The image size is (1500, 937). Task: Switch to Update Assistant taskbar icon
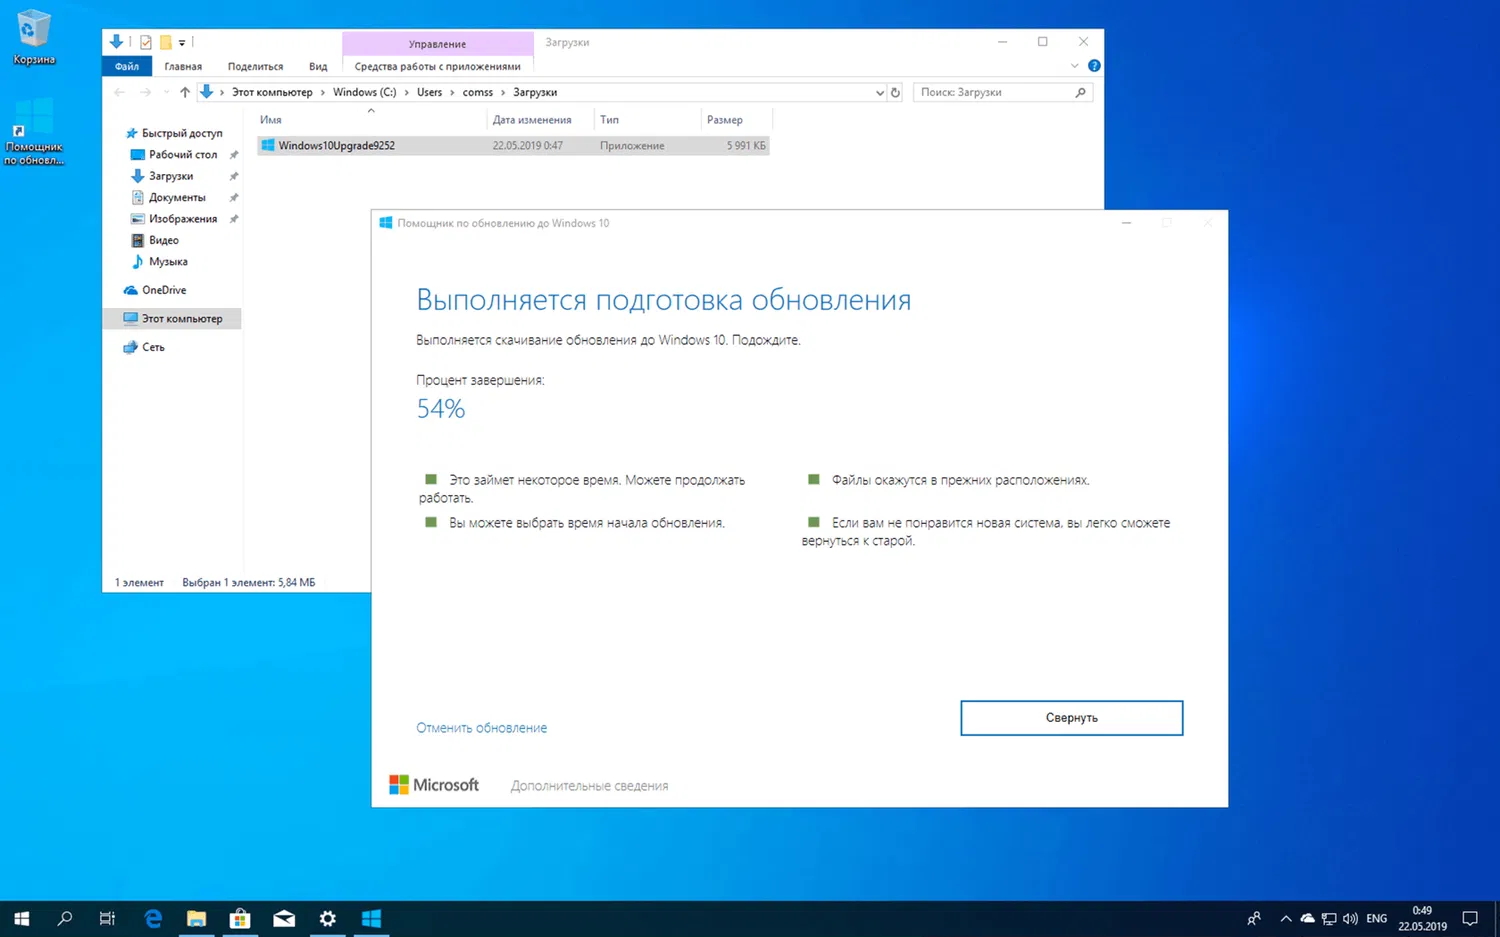coord(371,918)
